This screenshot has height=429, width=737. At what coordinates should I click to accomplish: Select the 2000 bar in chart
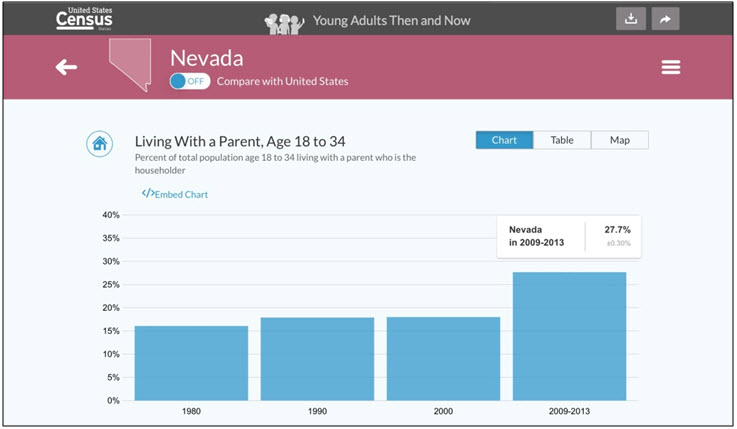[443, 359]
